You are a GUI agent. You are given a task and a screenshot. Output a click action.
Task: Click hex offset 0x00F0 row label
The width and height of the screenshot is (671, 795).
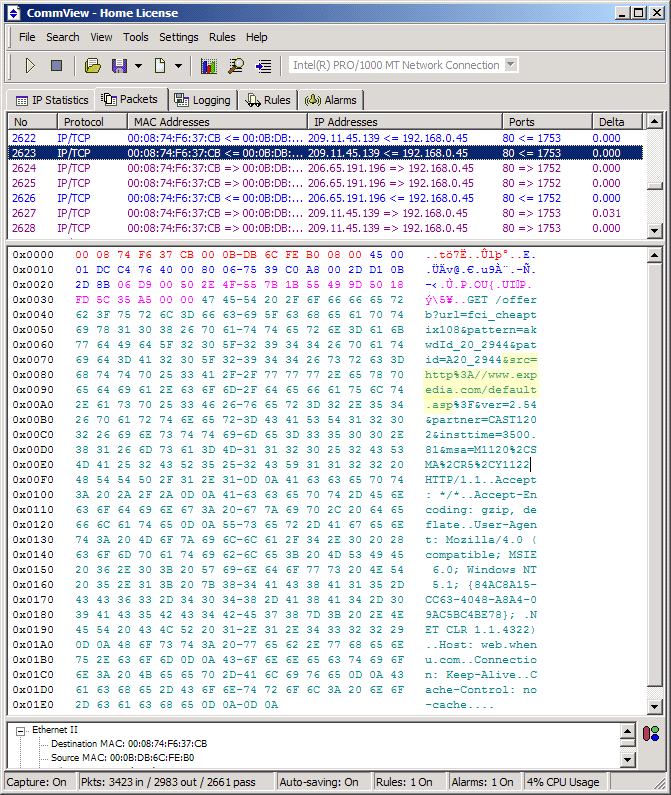pyautogui.click(x=33, y=480)
